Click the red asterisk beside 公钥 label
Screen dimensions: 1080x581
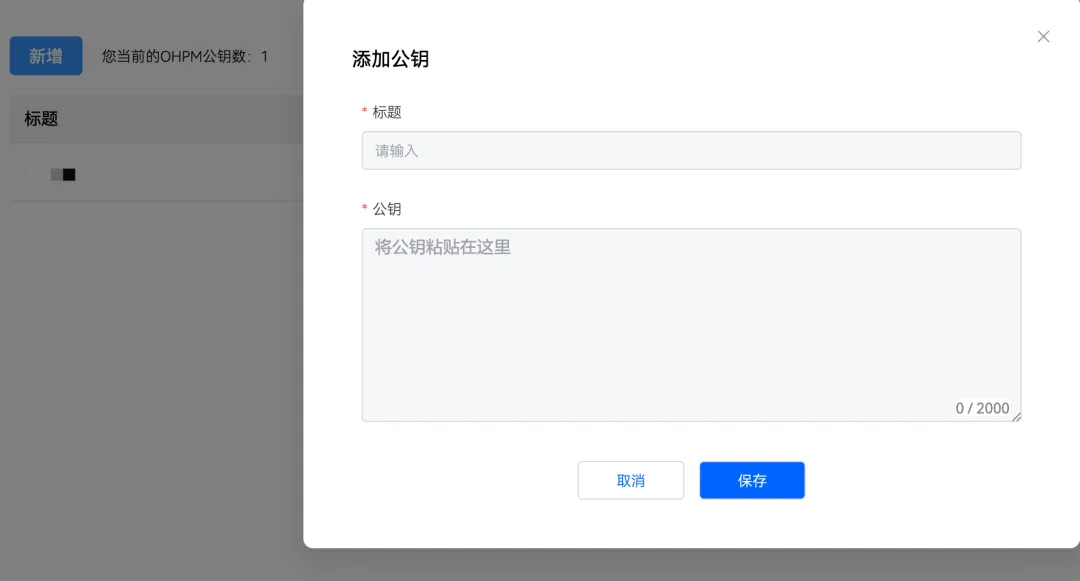364,208
